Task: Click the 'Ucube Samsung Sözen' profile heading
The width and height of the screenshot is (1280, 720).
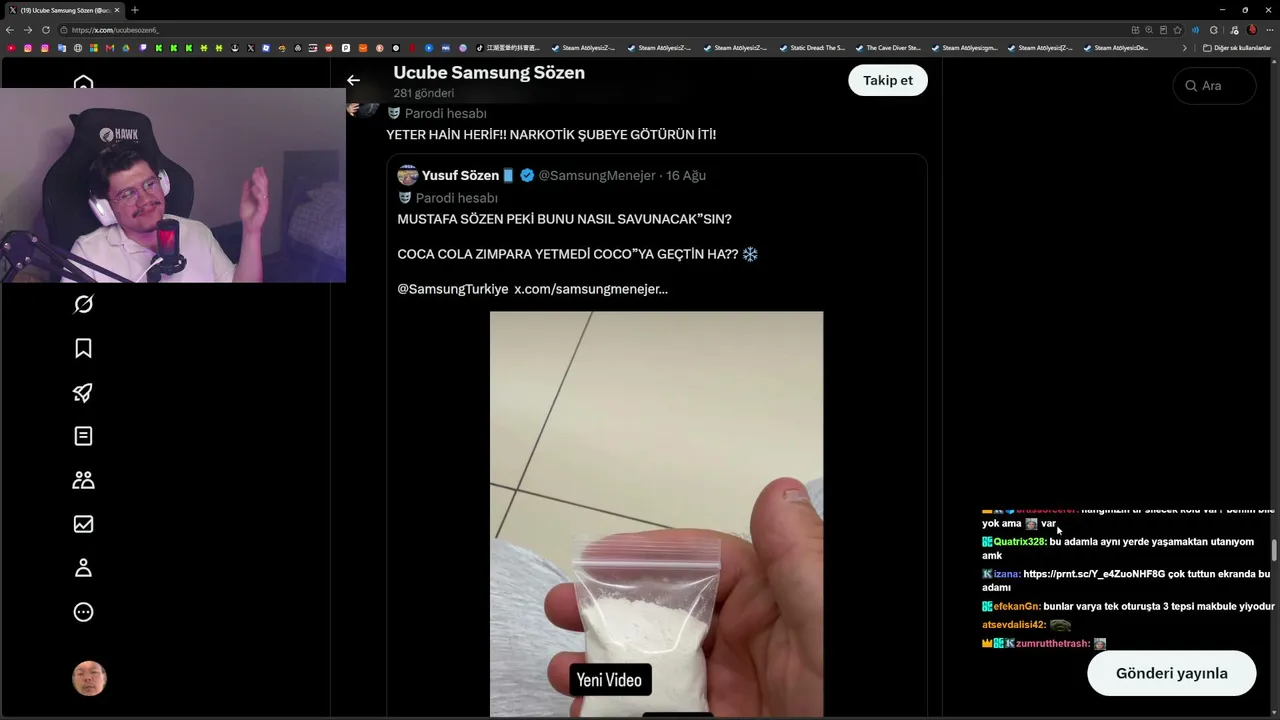Action: (489, 72)
